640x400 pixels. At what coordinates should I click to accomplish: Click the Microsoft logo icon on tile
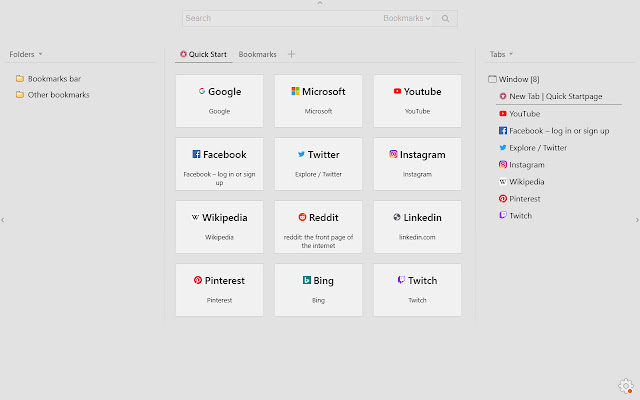pyautogui.click(x=295, y=91)
